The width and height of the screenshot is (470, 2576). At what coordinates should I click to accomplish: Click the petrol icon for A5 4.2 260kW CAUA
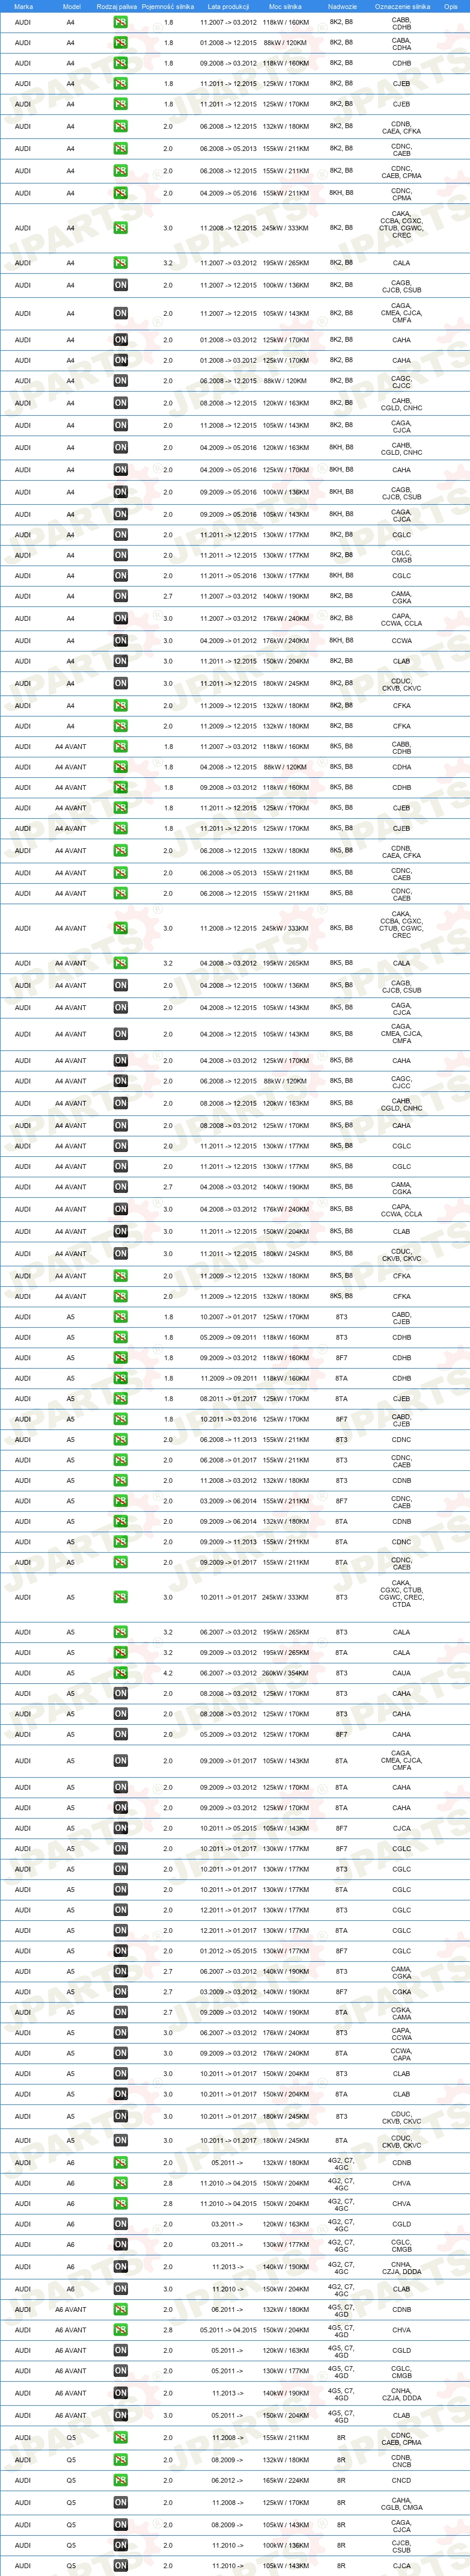click(x=120, y=1673)
